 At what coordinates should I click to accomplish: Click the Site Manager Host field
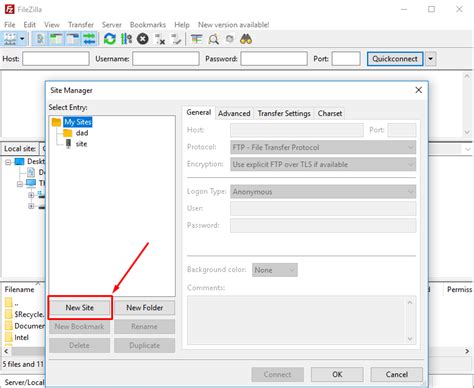click(x=297, y=130)
